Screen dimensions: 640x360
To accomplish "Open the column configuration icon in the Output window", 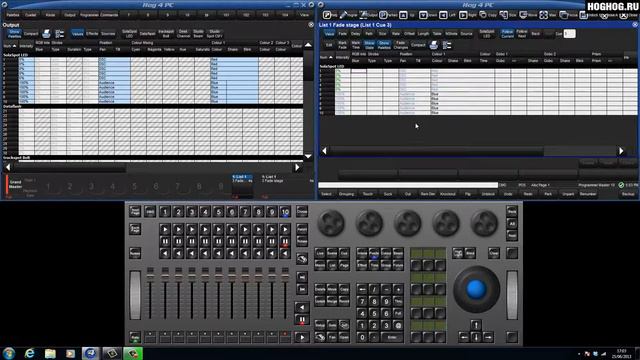I will click(60, 34).
